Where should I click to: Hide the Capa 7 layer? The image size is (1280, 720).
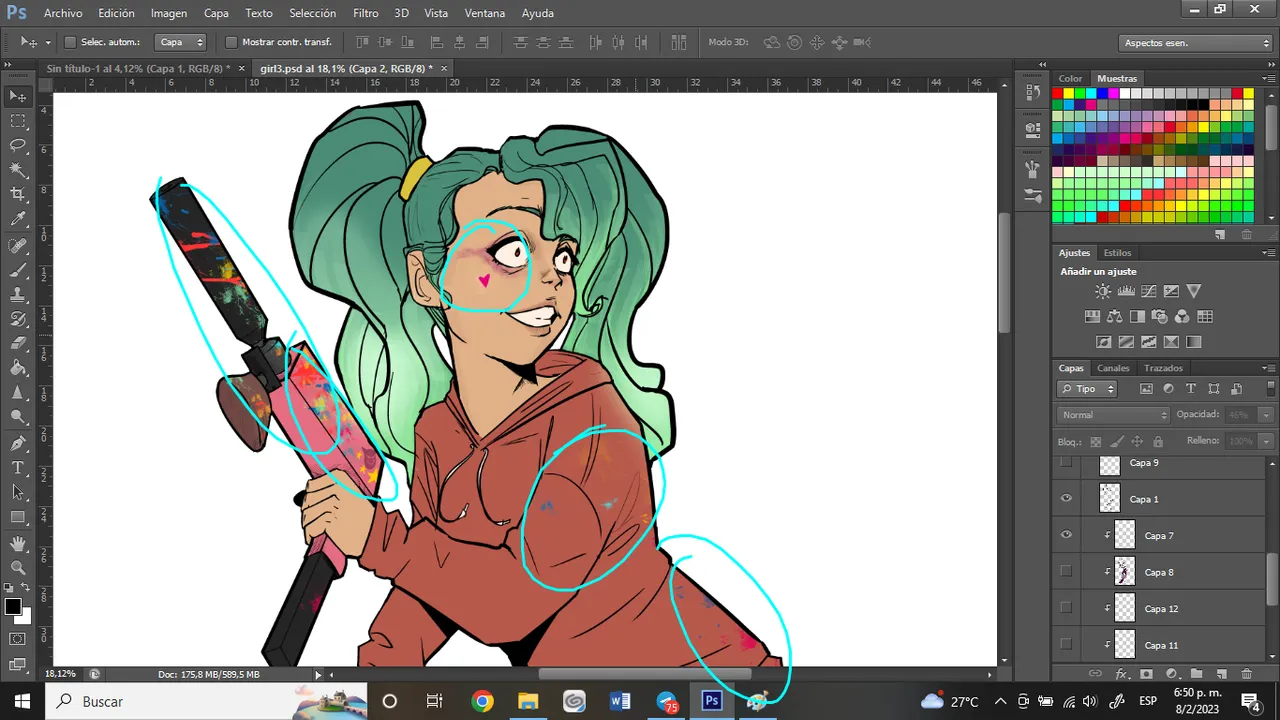click(x=1066, y=535)
